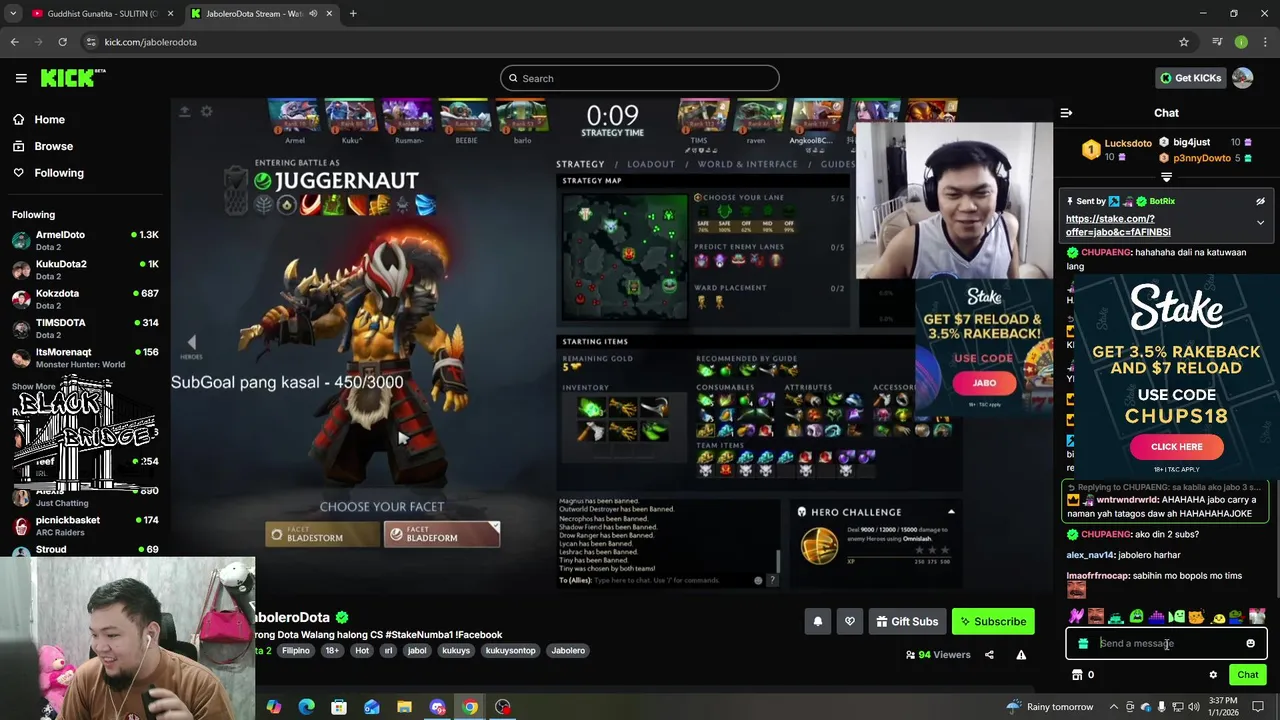This screenshot has width=1280, height=720.
Task: Click the CLICK HERE Stake ad button
Action: coord(1176,447)
